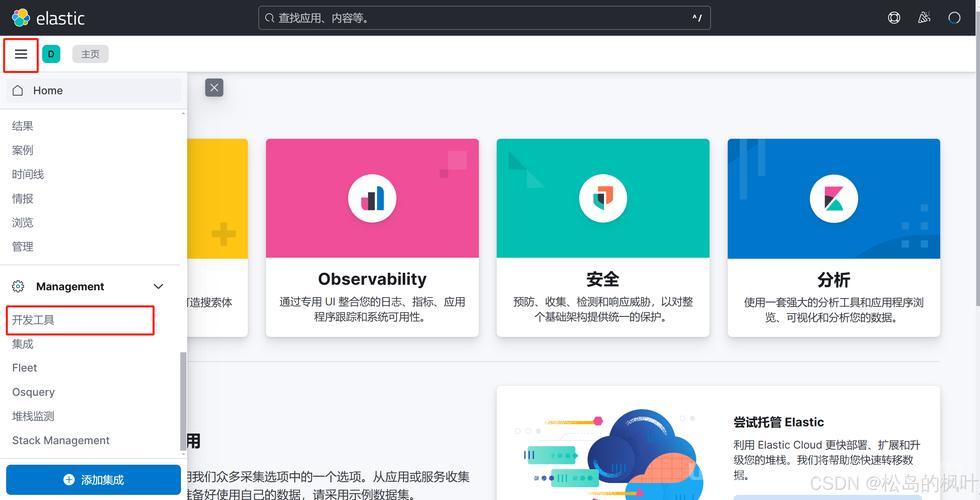The image size is (980, 500).
Task: Click the Observability logo icon
Action: point(372,199)
